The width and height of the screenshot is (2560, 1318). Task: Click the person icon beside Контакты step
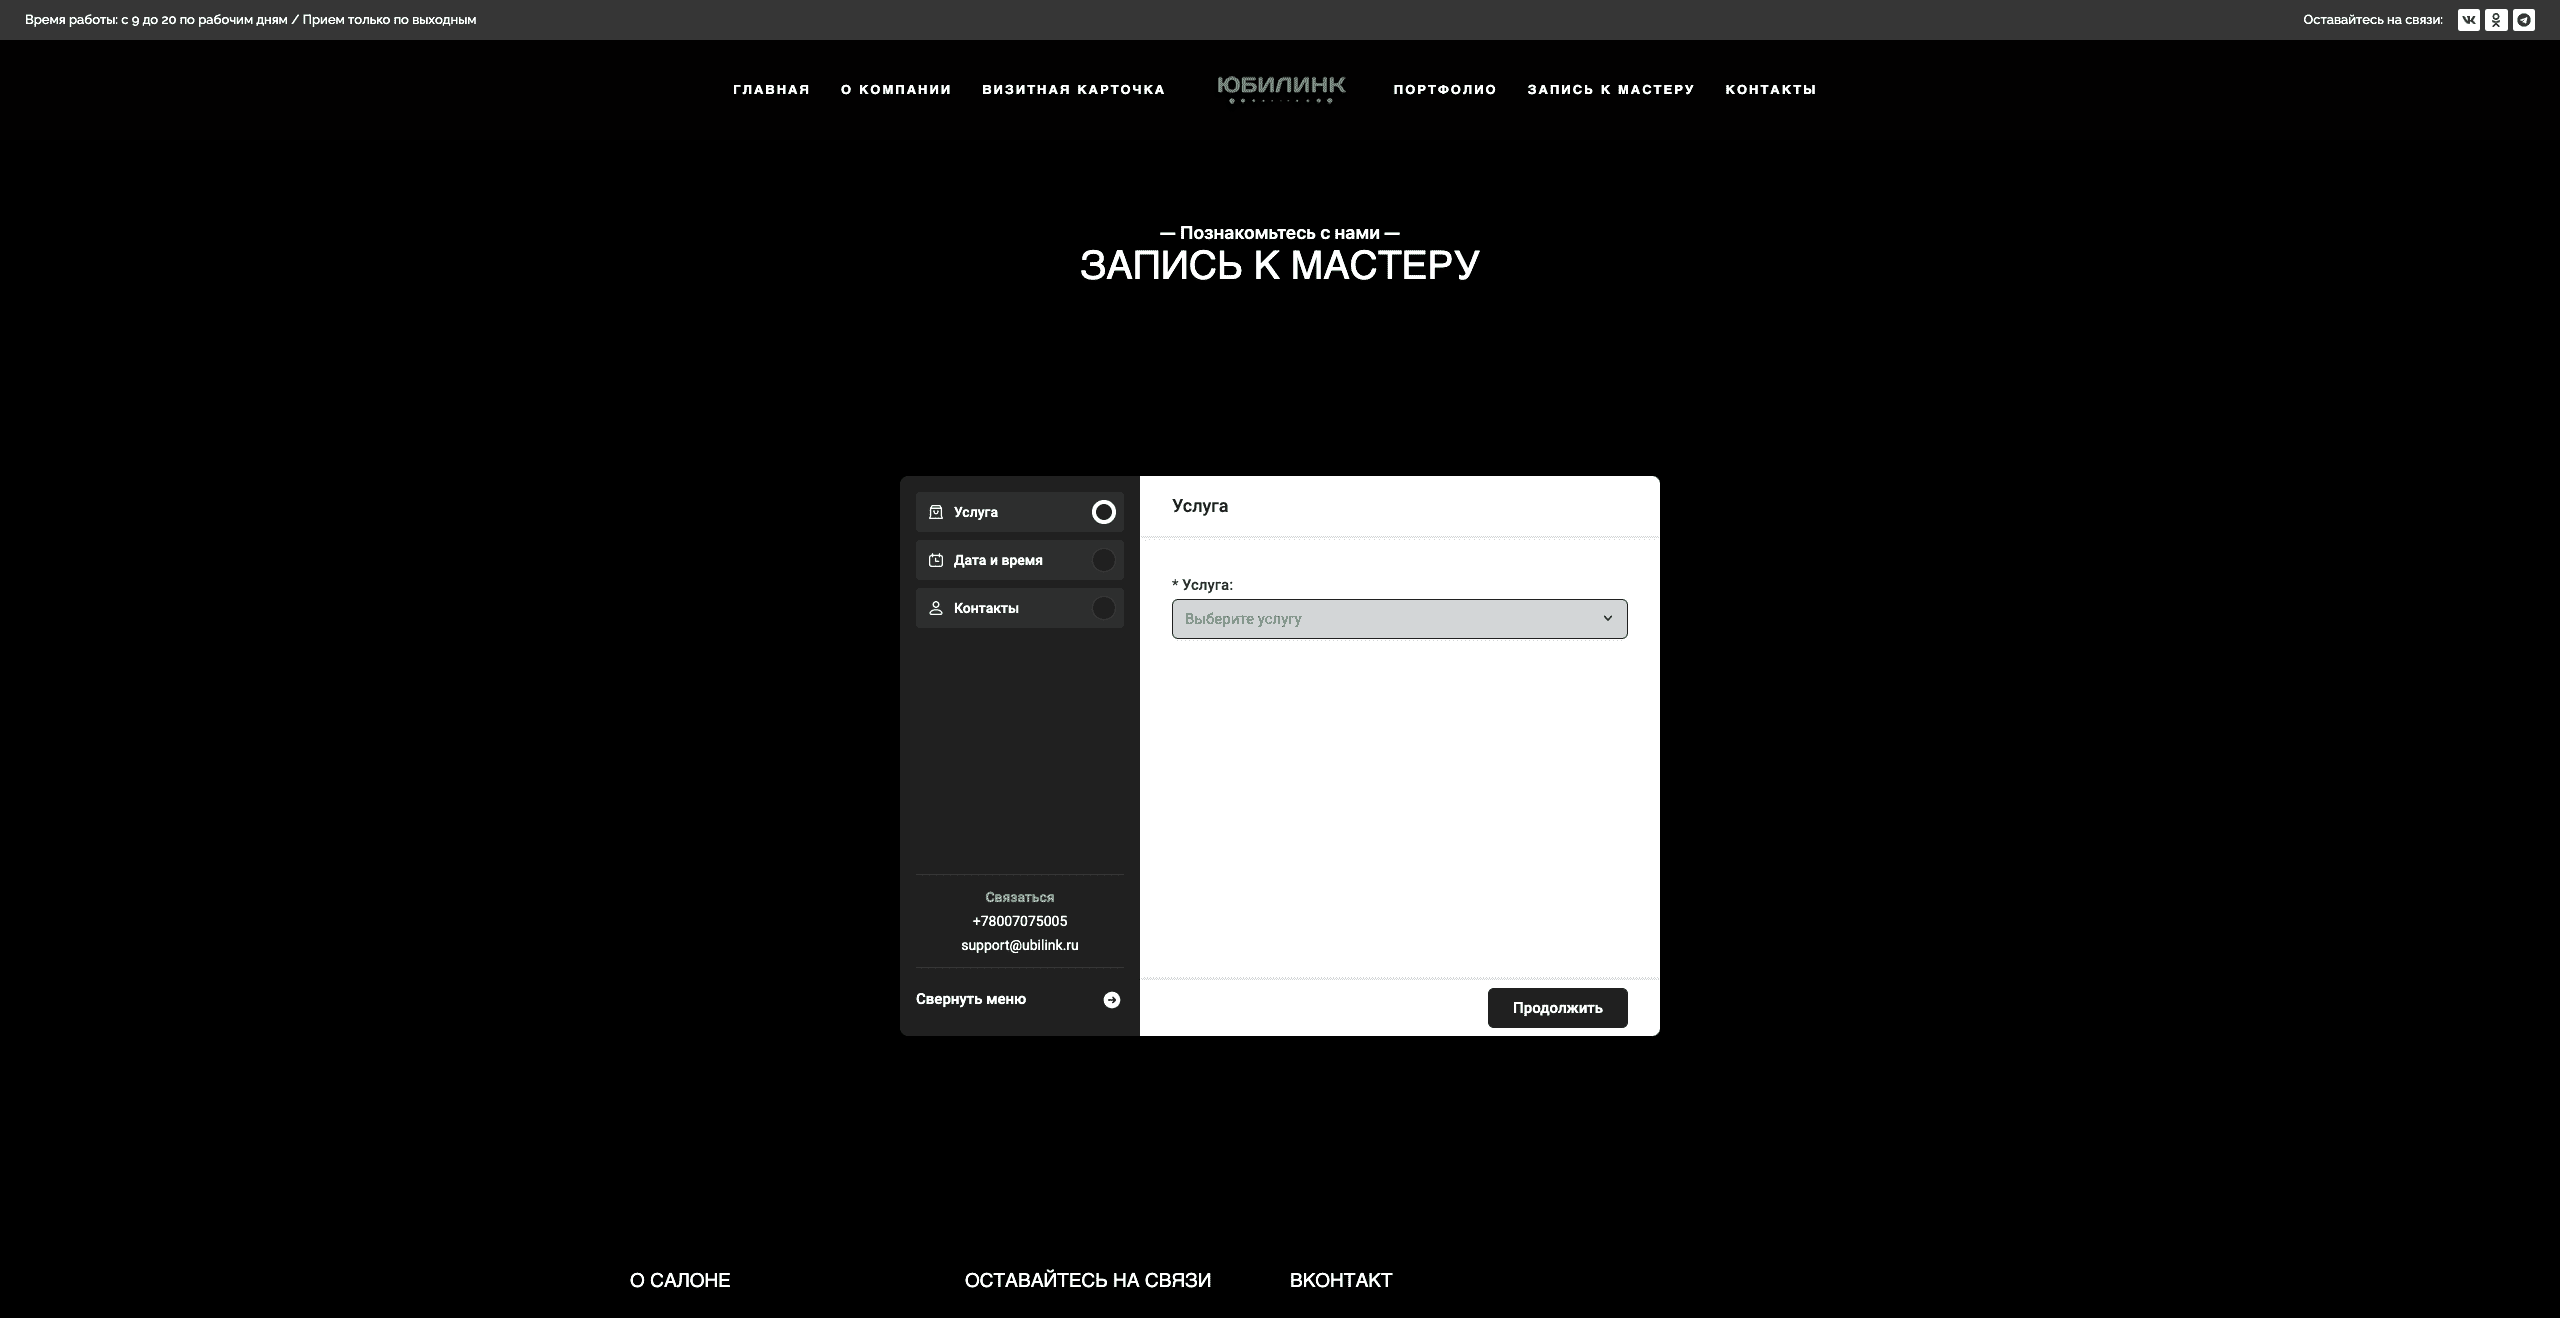click(x=936, y=608)
